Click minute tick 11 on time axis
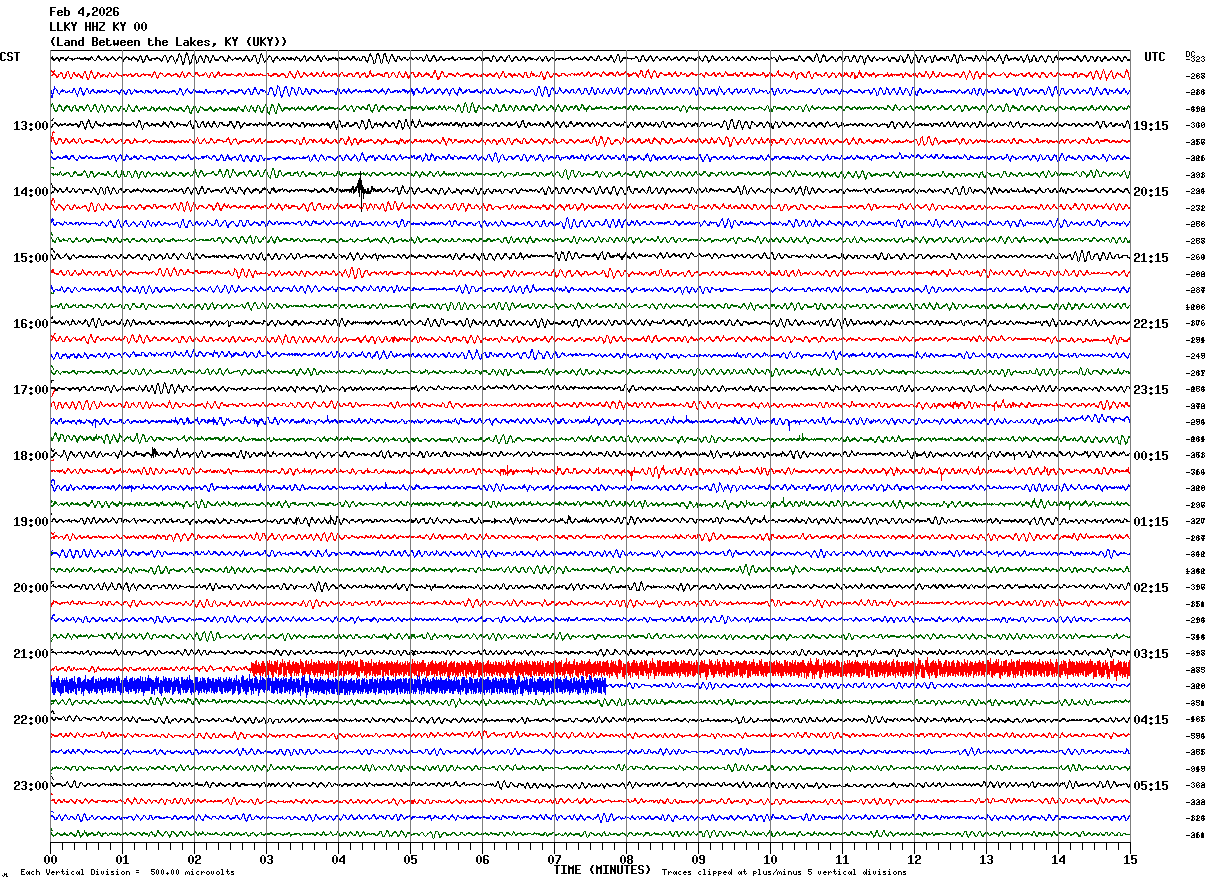Image resolution: width=1210 pixels, height=886 pixels. click(x=842, y=859)
